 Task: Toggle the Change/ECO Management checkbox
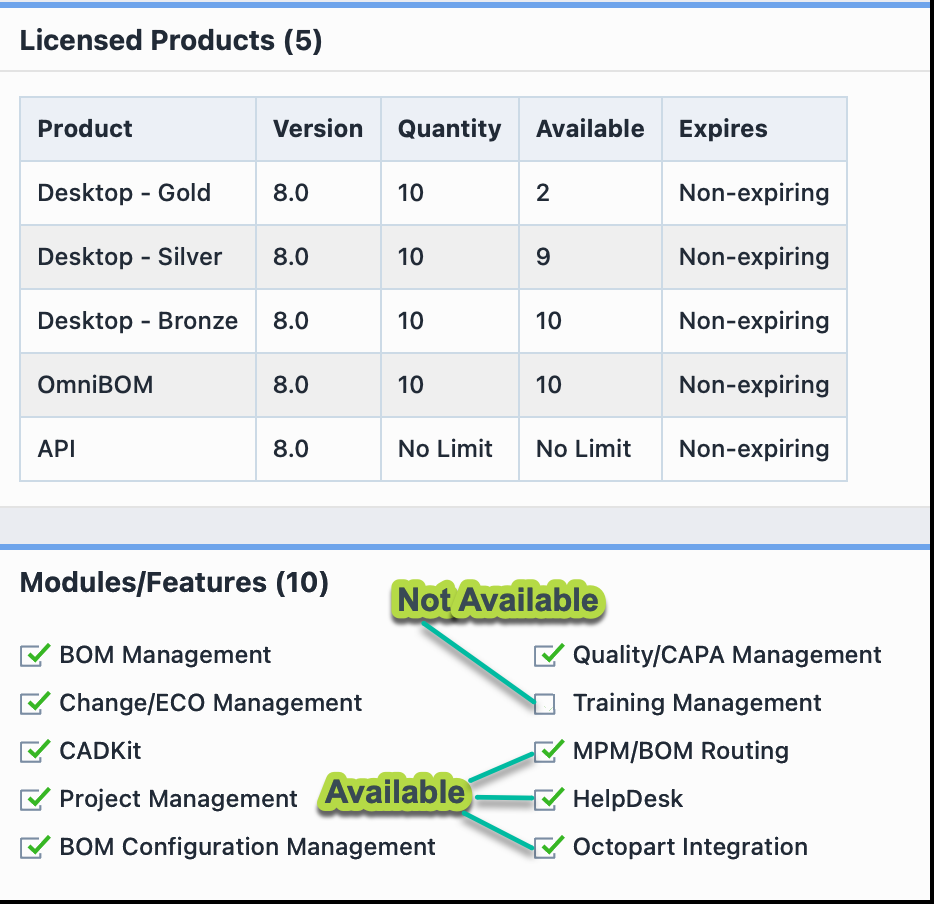pos(33,703)
